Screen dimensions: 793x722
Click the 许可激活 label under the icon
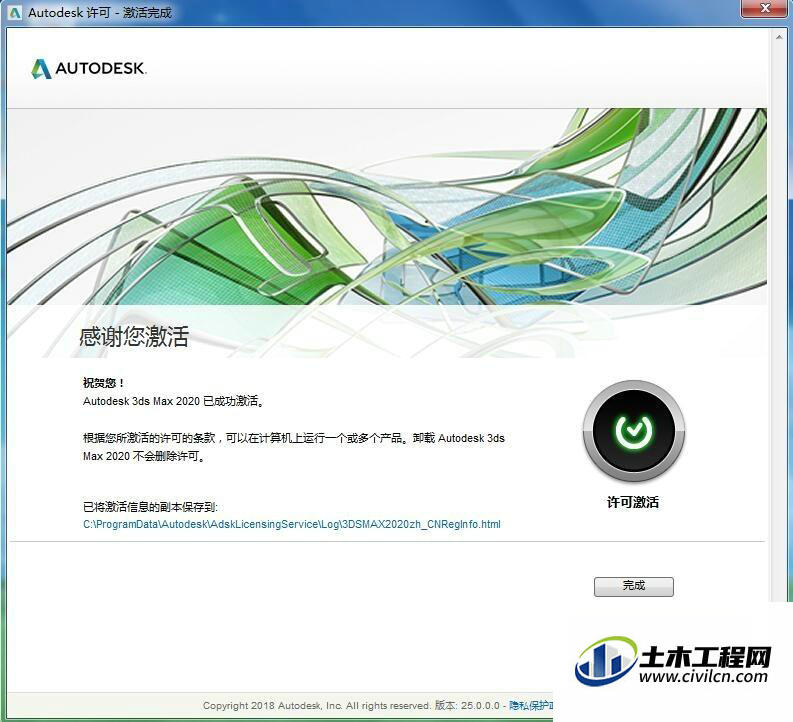633,502
